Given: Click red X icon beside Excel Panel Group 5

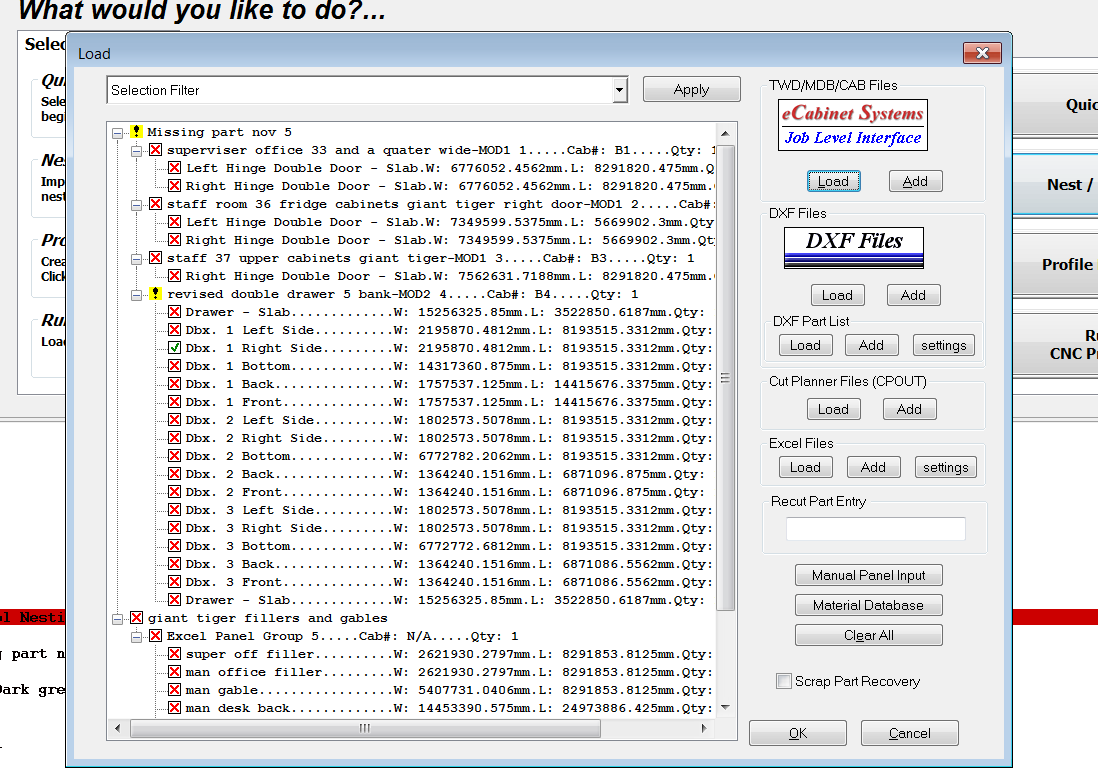Looking at the screenshot, I should tap(155, 636).
